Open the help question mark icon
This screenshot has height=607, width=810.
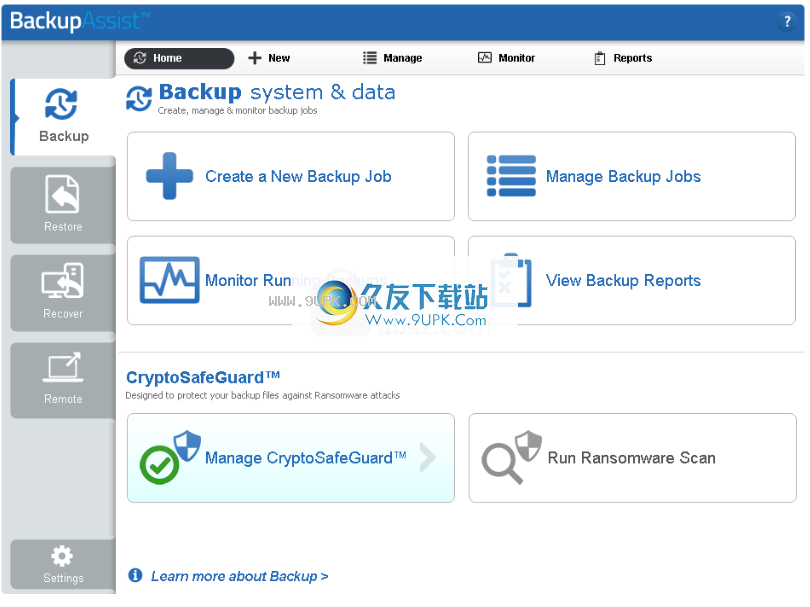pyautogui.click(x=787, y=22)
